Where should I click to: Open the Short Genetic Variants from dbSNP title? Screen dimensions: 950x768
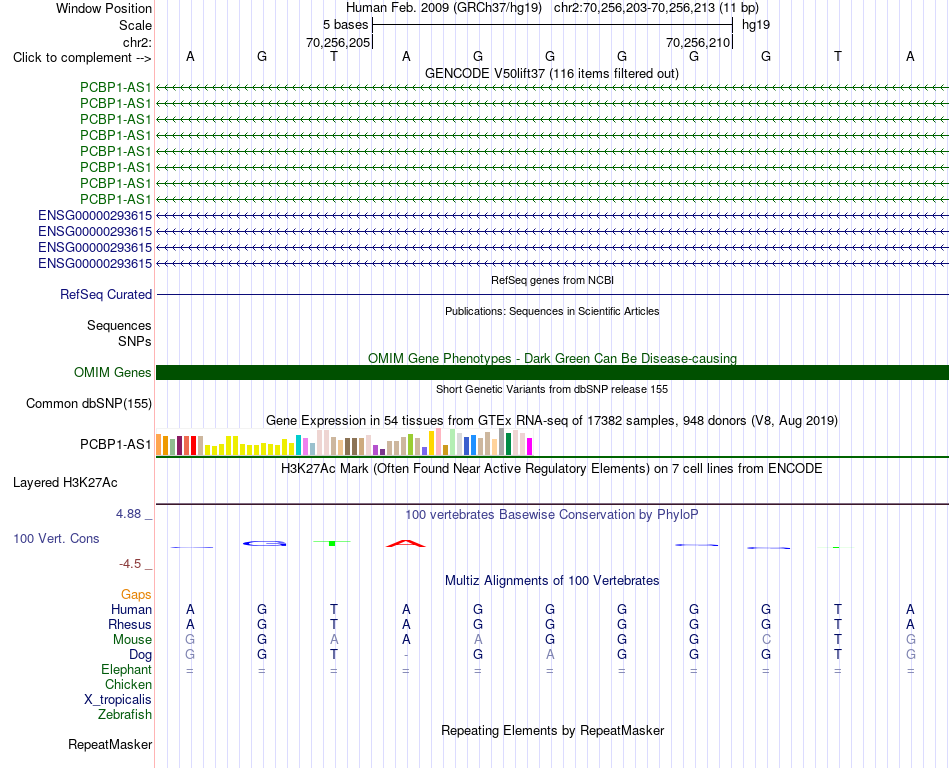pyautogui.click(x=552, y=389)
